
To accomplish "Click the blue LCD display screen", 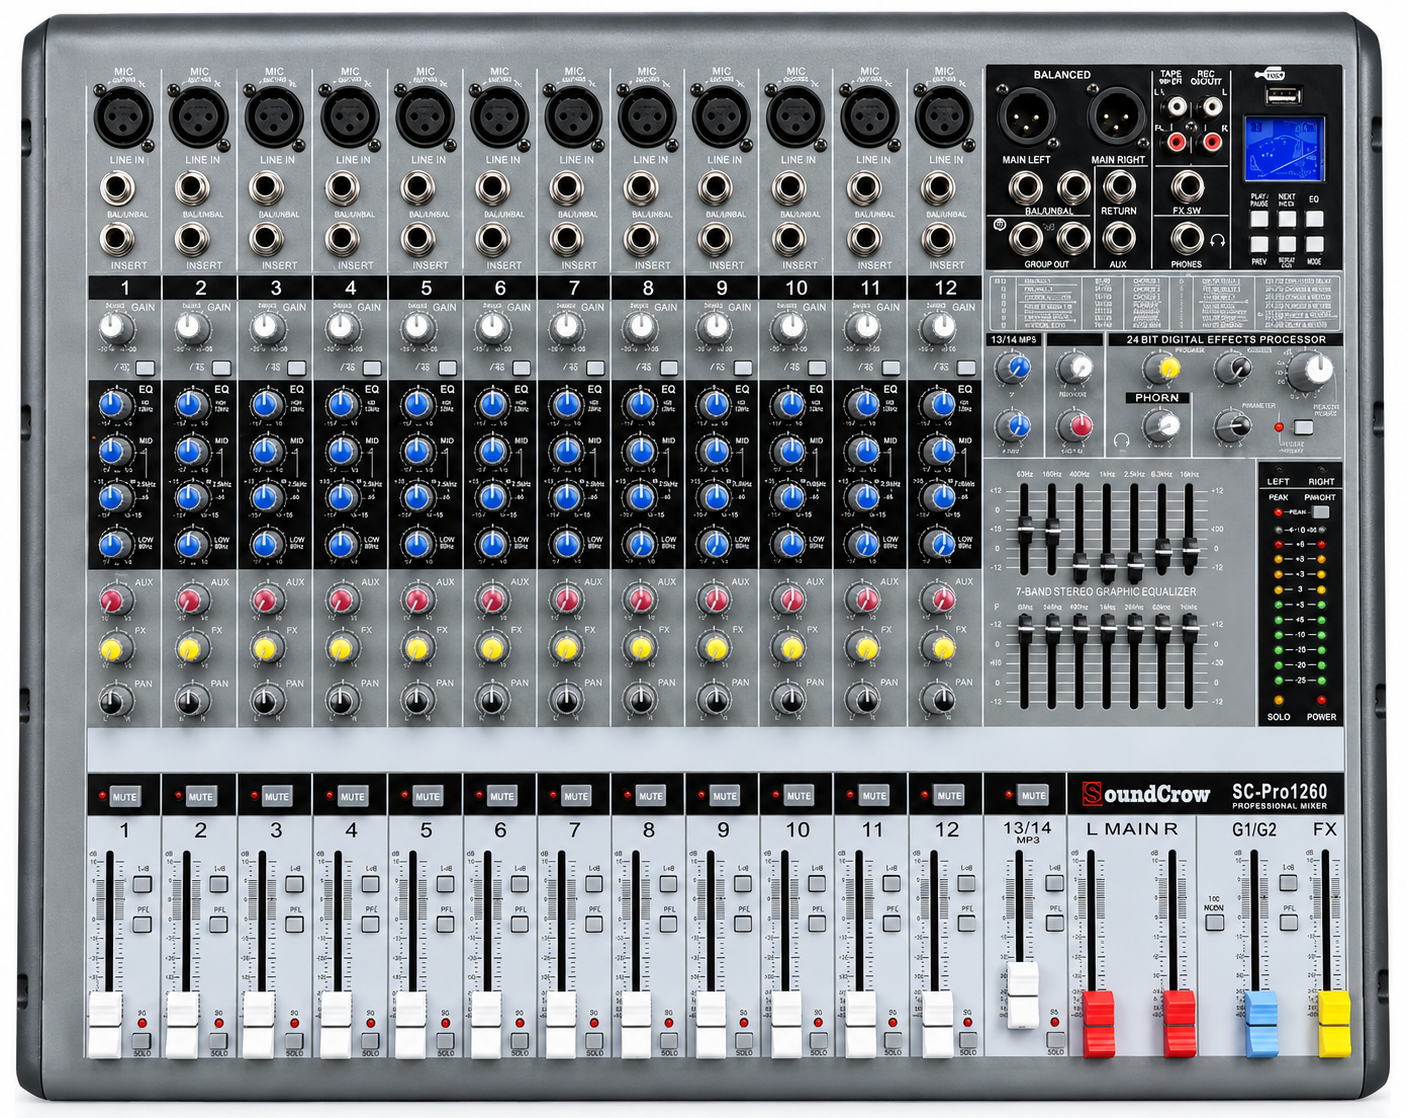I will pyautogui.click(x=1284, y=149).
